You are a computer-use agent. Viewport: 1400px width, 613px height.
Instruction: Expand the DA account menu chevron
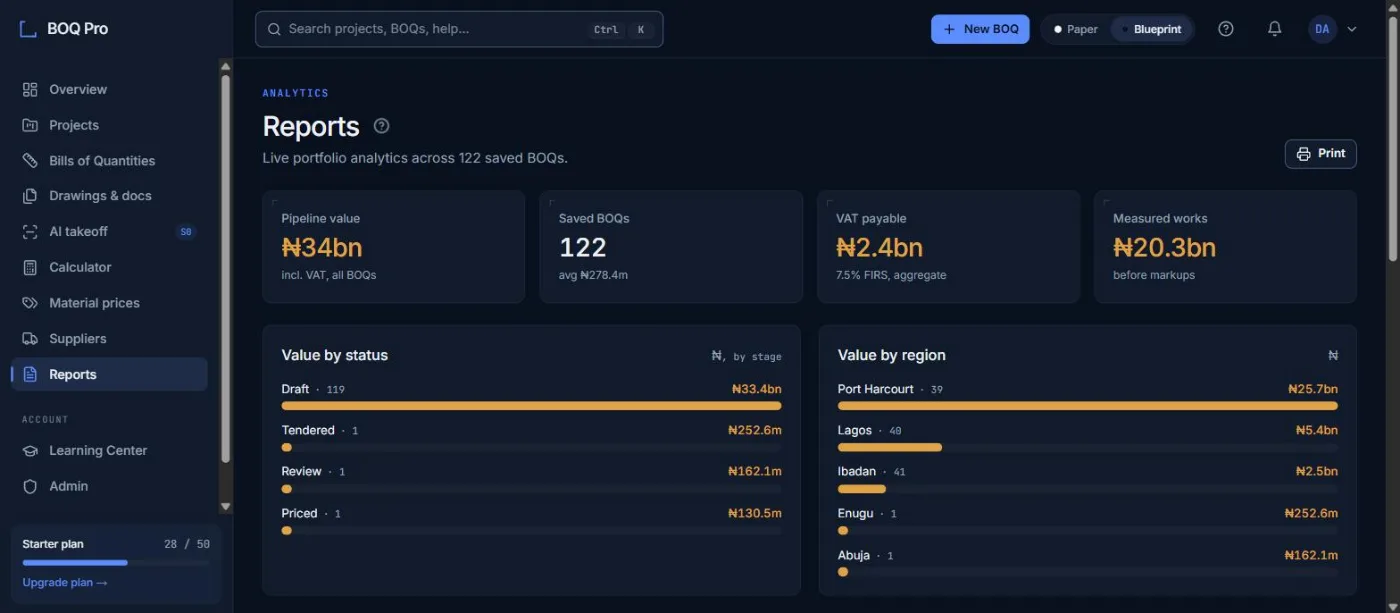[1352, 29]
